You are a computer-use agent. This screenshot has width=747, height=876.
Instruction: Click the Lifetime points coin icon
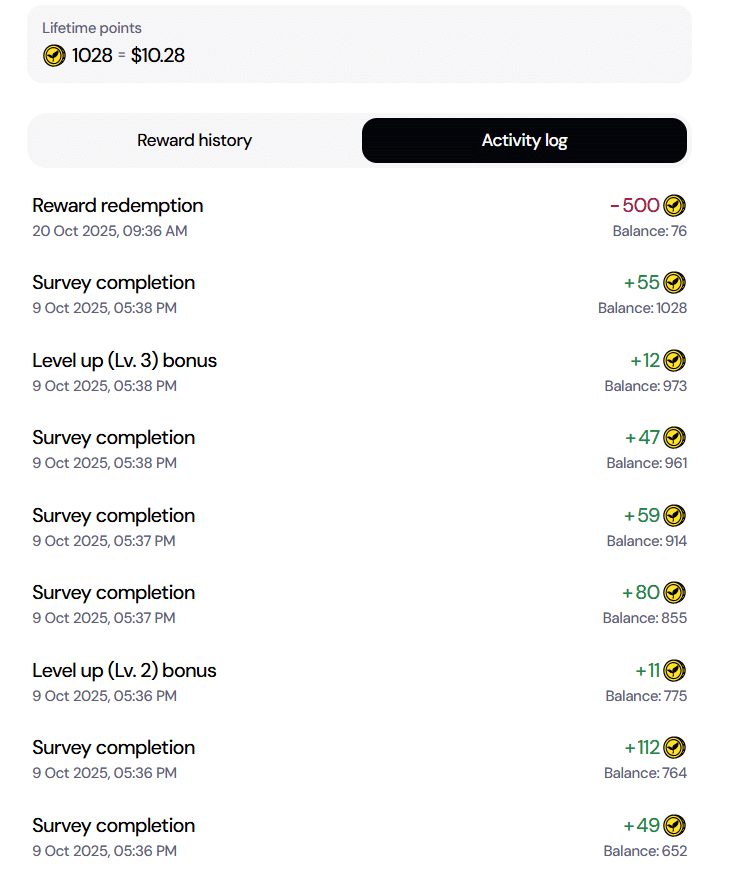click(x=55, y=56)
